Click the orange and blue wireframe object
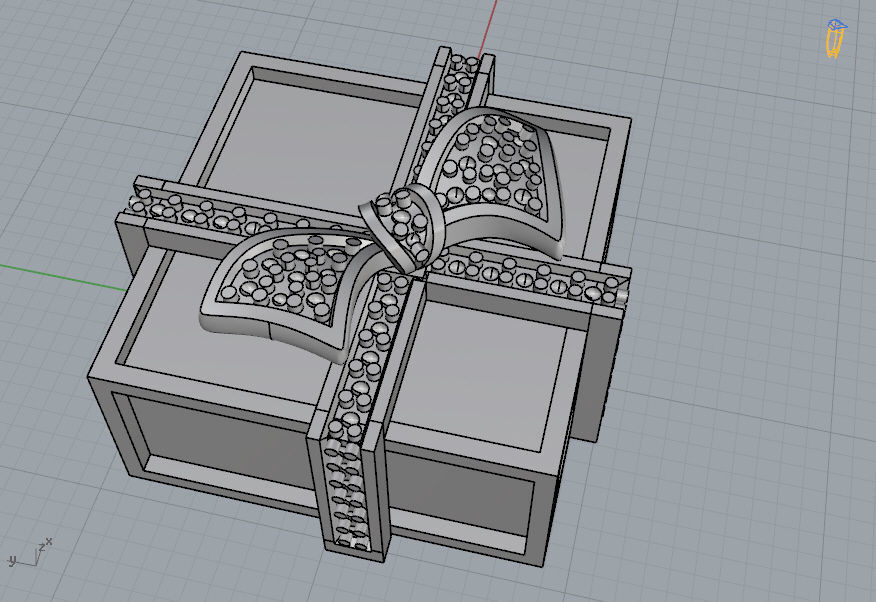The height and width of the screenshot is (602, 876). coord(836,38)
